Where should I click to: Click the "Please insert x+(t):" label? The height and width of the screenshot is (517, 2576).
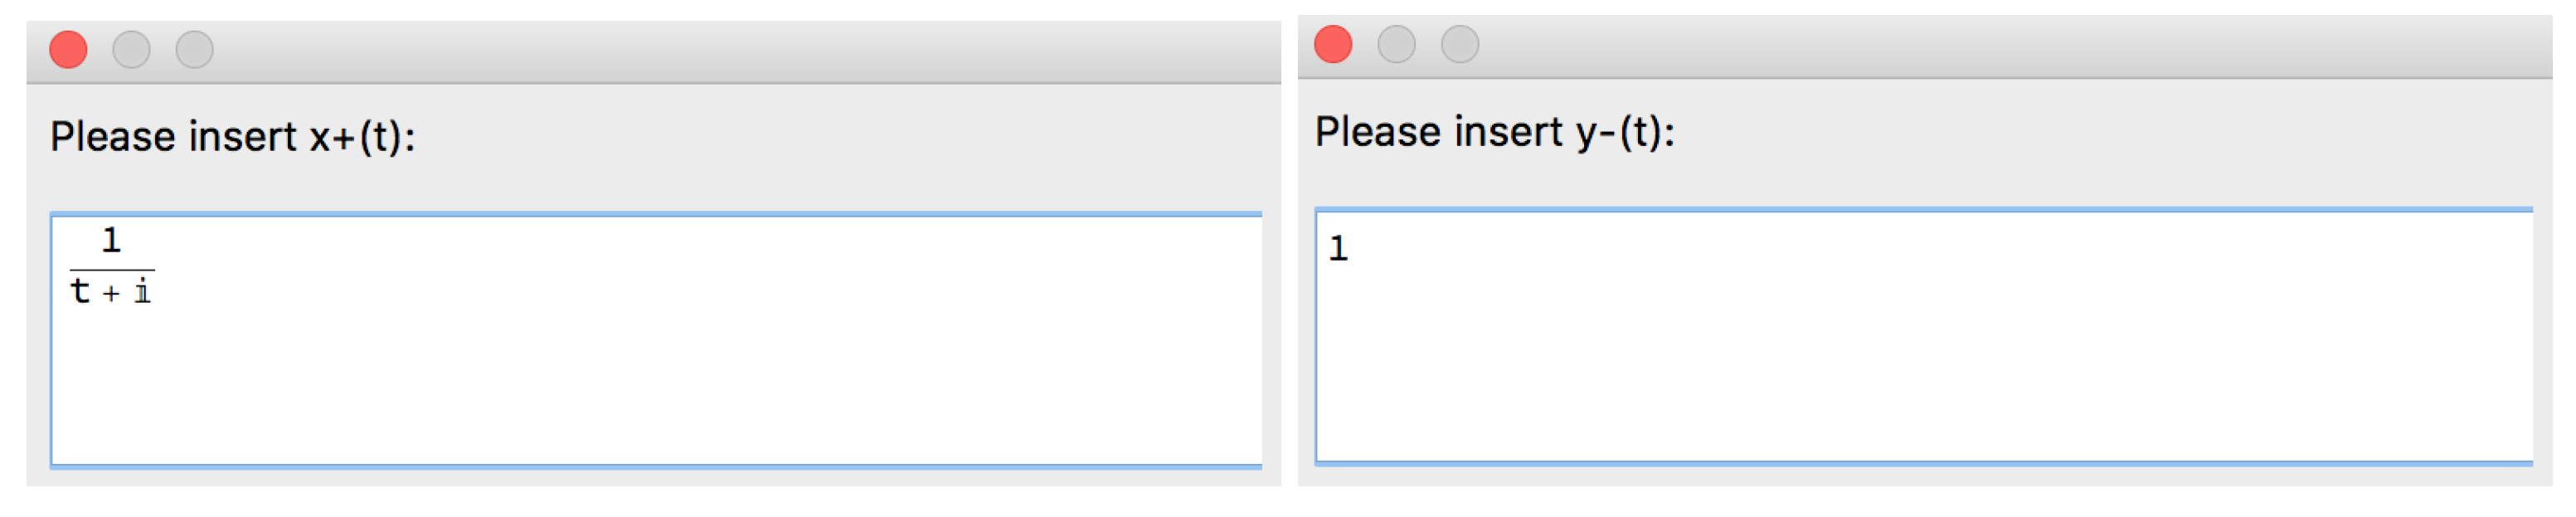[232, 137]
